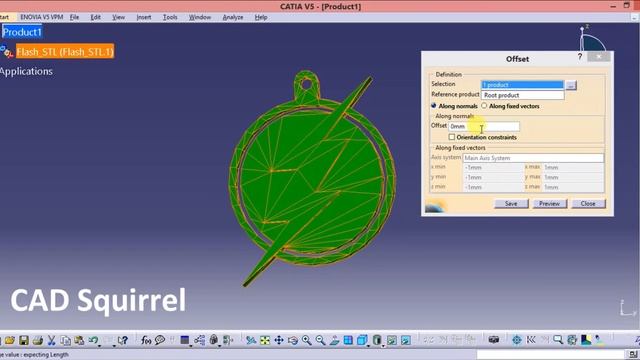640x360 pixels.
Task: Copy selection using the Copy icon
Action: 65,340
